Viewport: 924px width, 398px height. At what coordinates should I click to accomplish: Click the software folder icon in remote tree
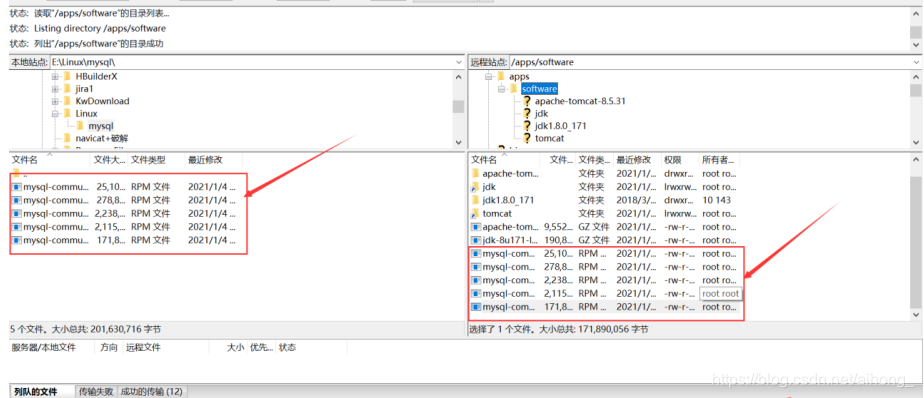(514, 88)
